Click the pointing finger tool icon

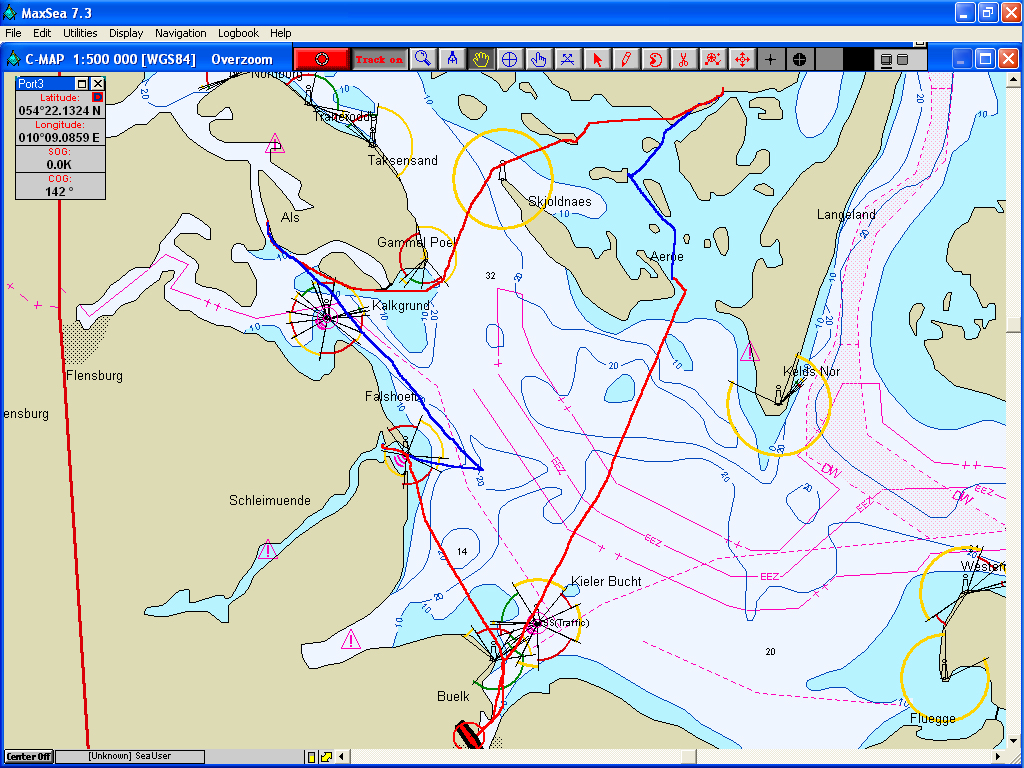(538, 59)
